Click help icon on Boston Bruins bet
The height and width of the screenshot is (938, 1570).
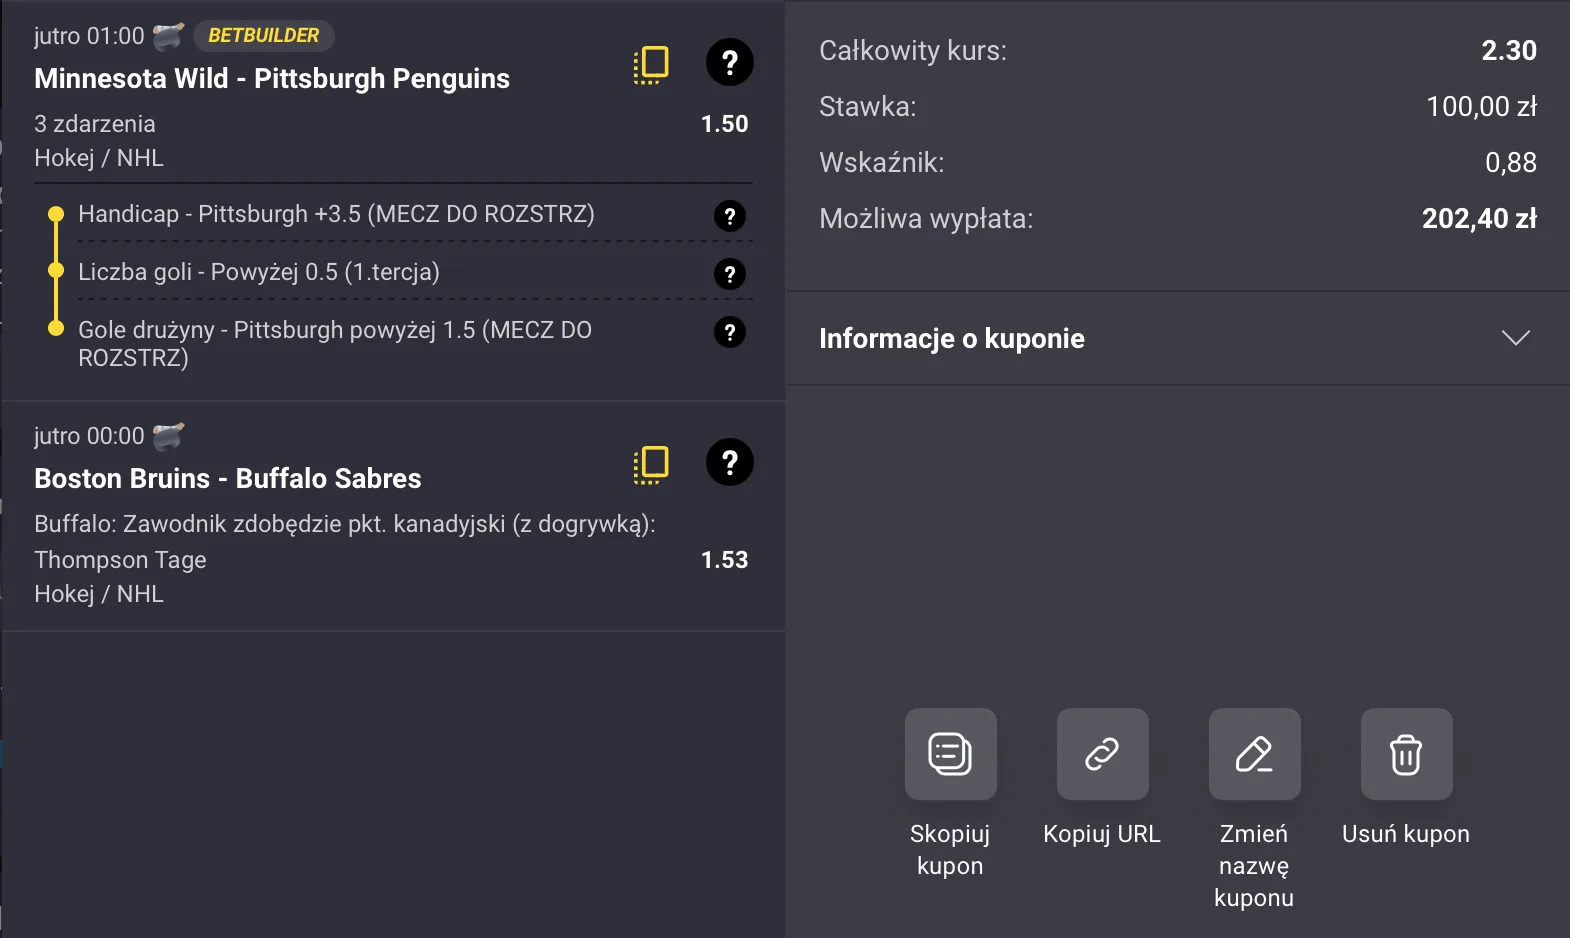[x=730, y=462]
